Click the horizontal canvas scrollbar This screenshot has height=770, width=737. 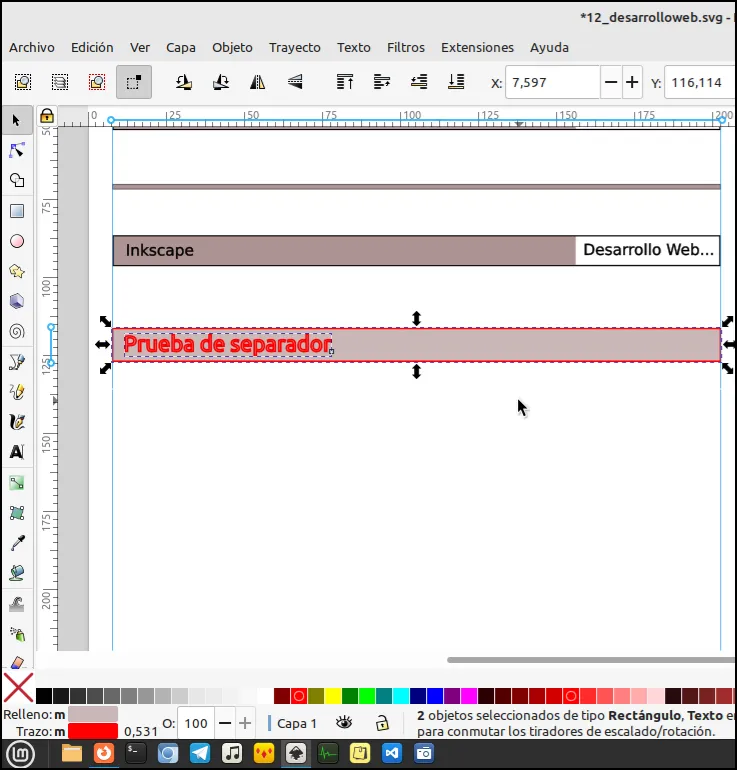point(591,660)
